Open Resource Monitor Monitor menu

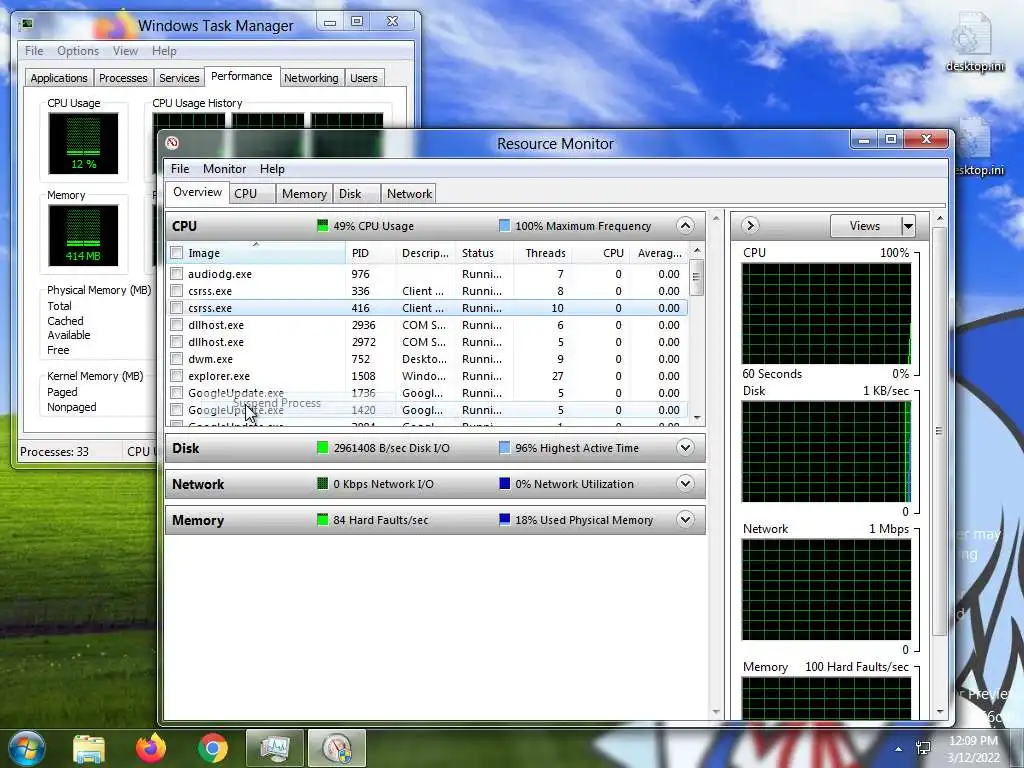click(x=224, y=168)
